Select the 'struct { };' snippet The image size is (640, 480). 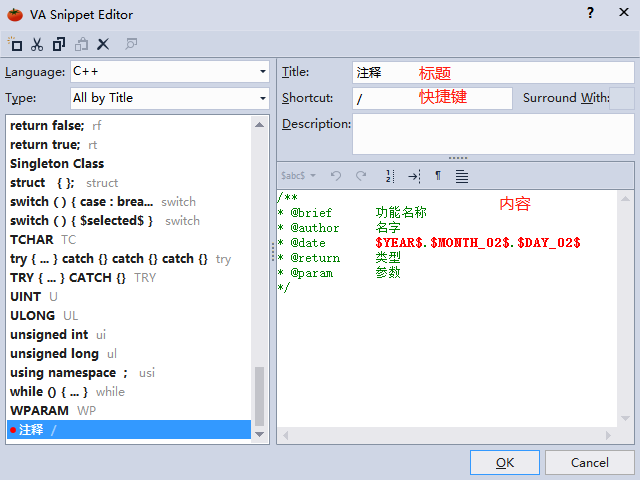tap(129, 182)
